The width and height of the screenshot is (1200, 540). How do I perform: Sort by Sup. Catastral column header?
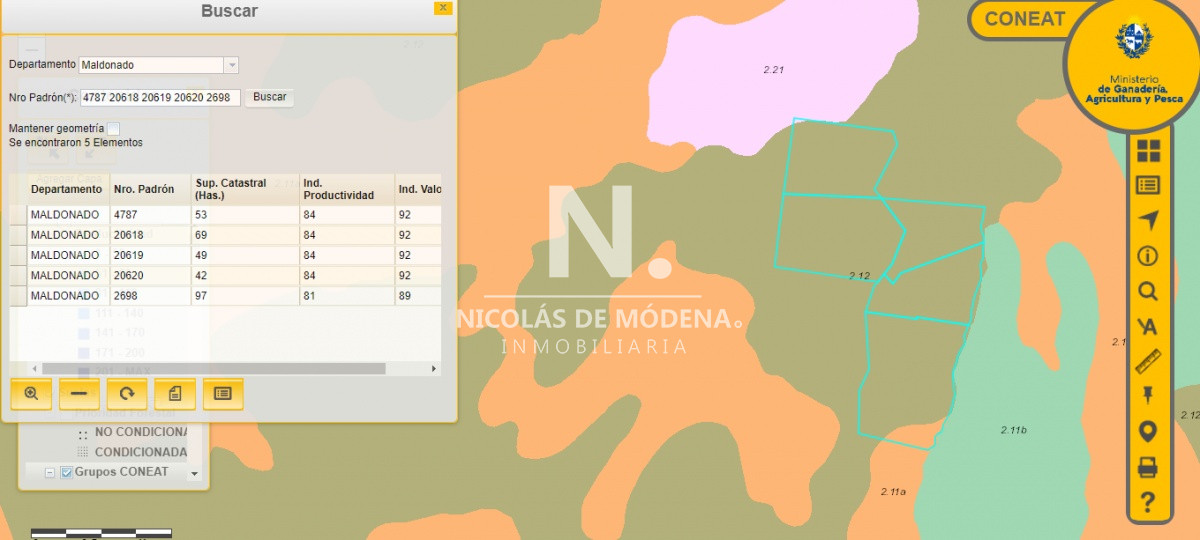[245, 189]
